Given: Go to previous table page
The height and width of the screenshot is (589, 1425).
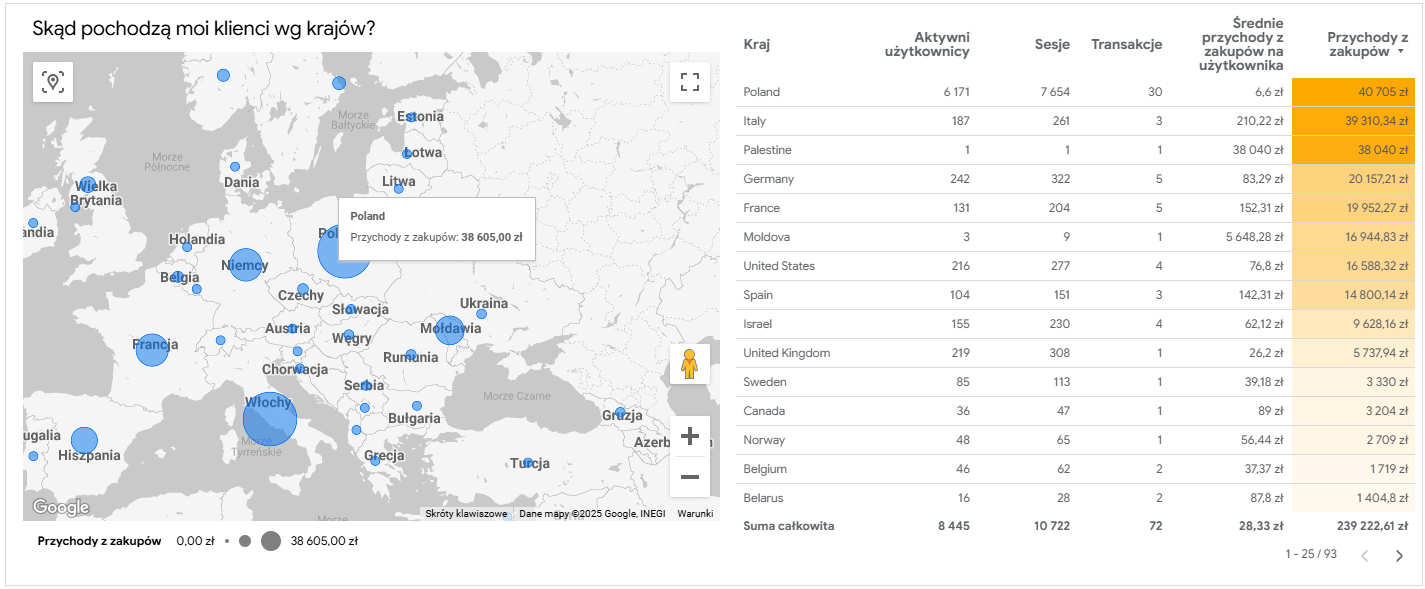Looking at the screenshot, I should (x=1364, y=556).
